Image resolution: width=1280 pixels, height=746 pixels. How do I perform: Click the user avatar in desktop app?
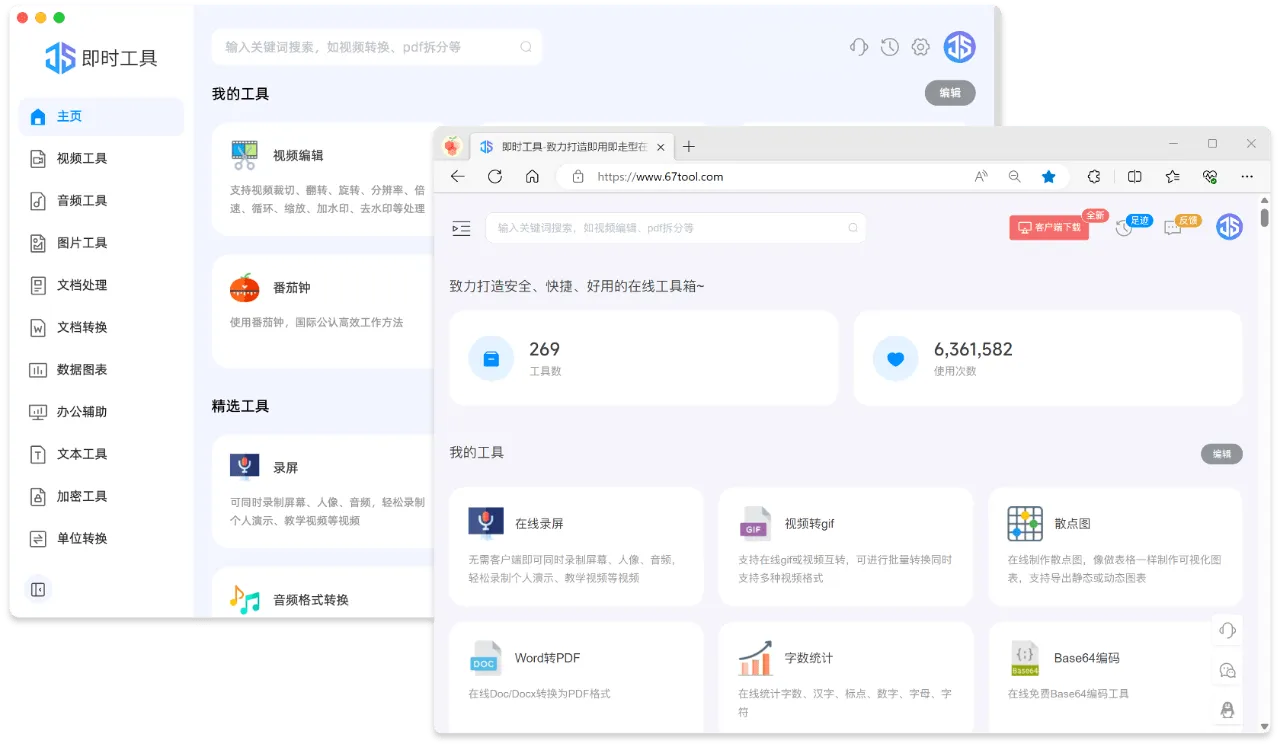tap(960, 47)
